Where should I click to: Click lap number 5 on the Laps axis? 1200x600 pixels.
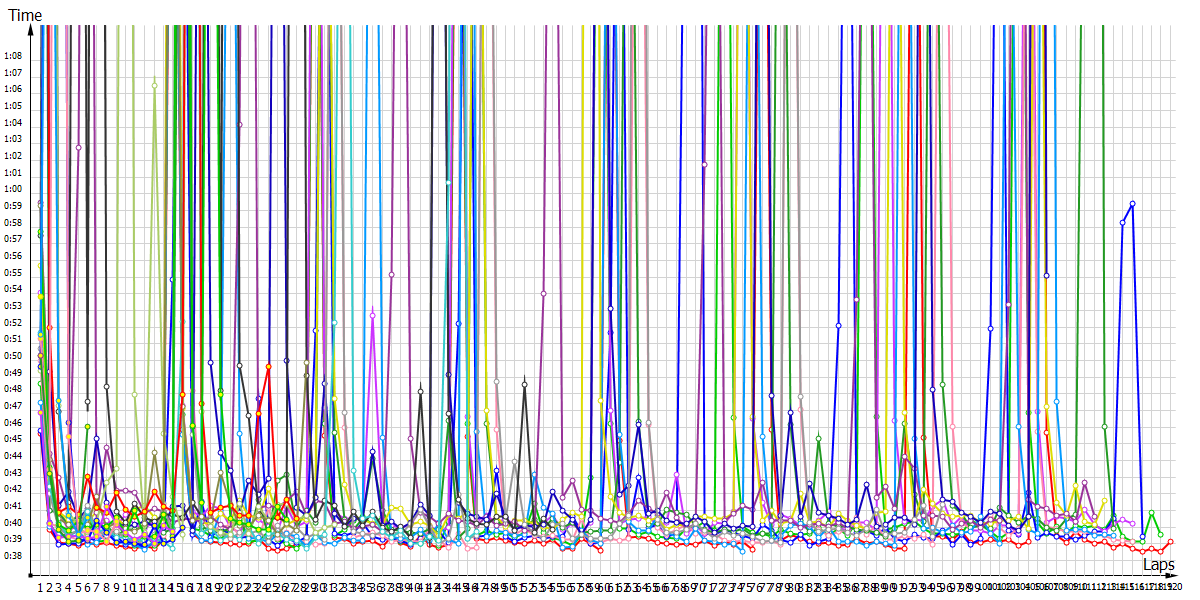pos(78,587)
